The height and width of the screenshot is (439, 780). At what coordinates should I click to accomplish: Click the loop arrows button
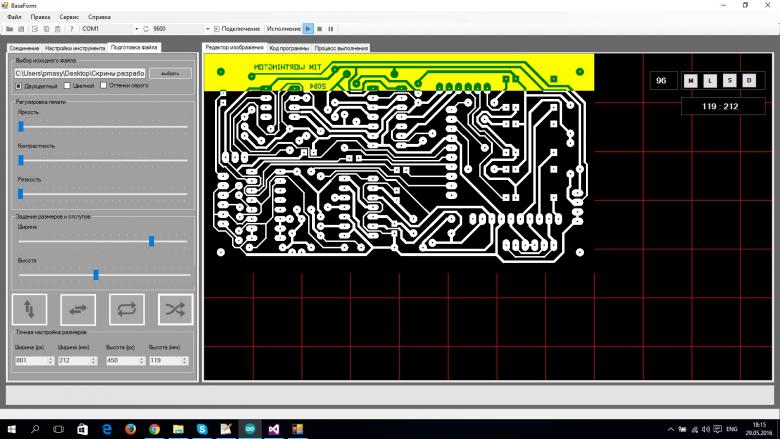tap(127, 309)
